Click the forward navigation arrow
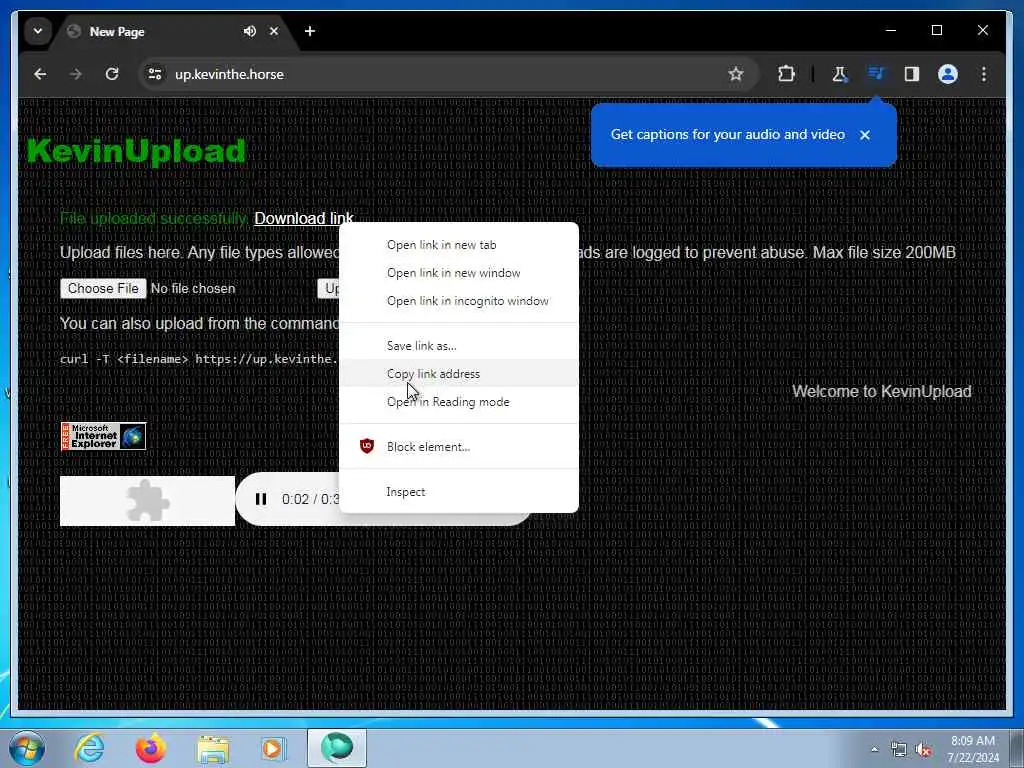This screenshot has height=768, width=1024. point(76,74)
